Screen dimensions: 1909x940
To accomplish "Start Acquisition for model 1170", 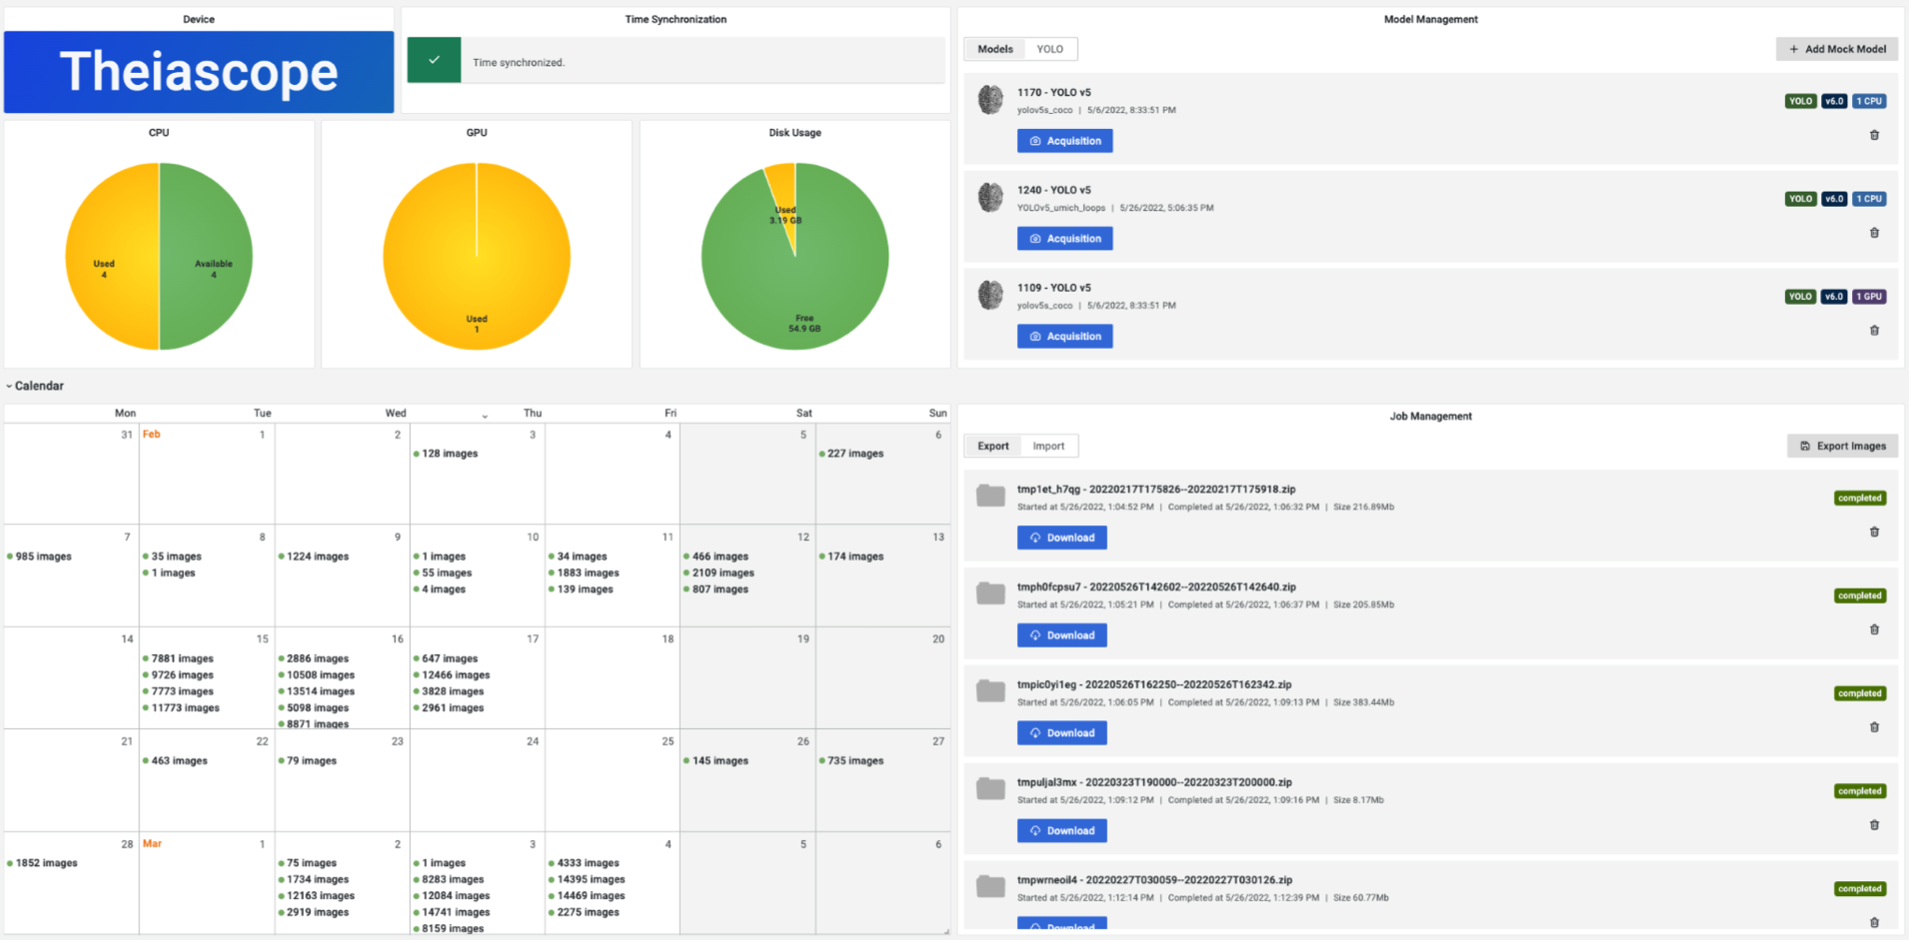I will click(1065, 141).
